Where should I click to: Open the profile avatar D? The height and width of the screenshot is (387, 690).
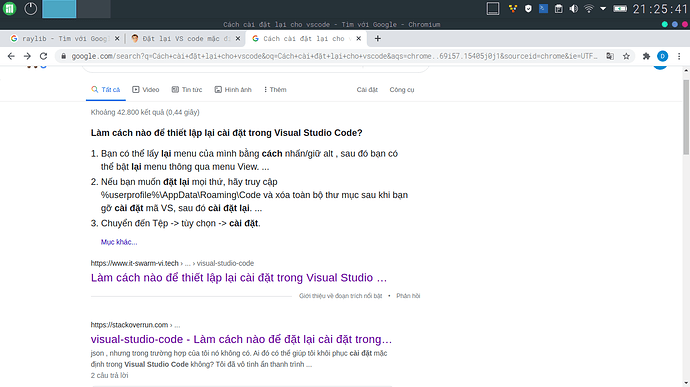[x=662, y=56]
